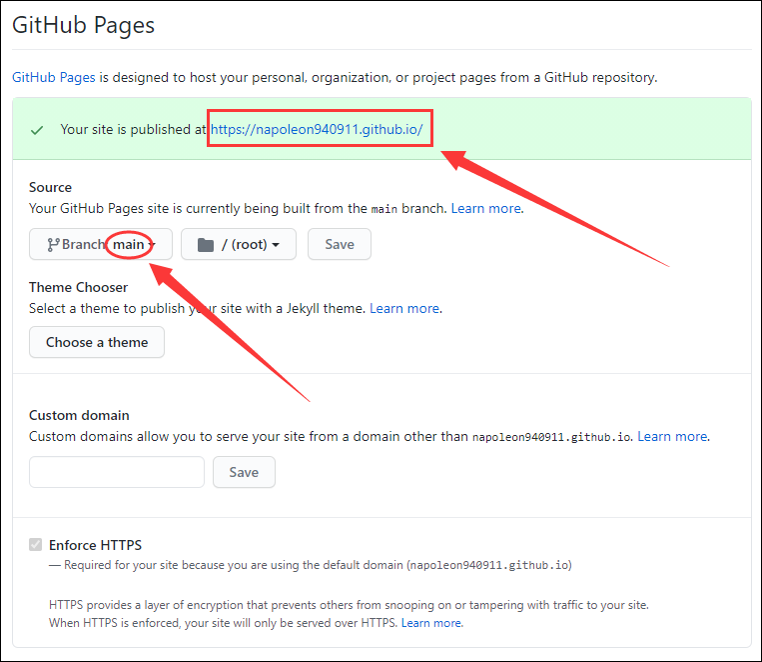Click the folder icon in root selector
The height and width of the screenshot is (662, 762).
point(206,245)
